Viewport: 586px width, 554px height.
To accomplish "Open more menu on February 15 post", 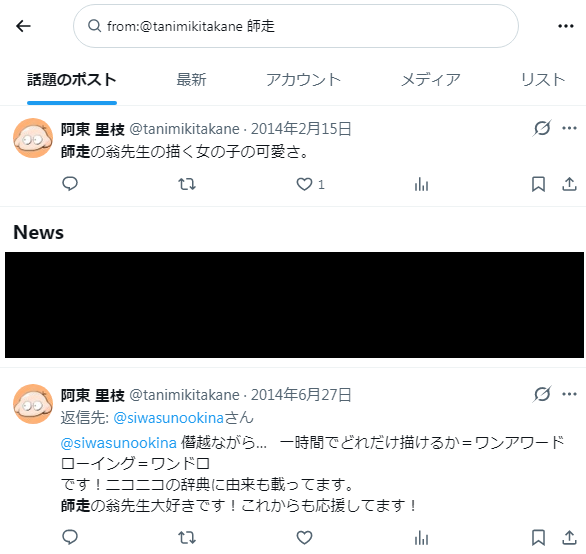I will (569, 128).
